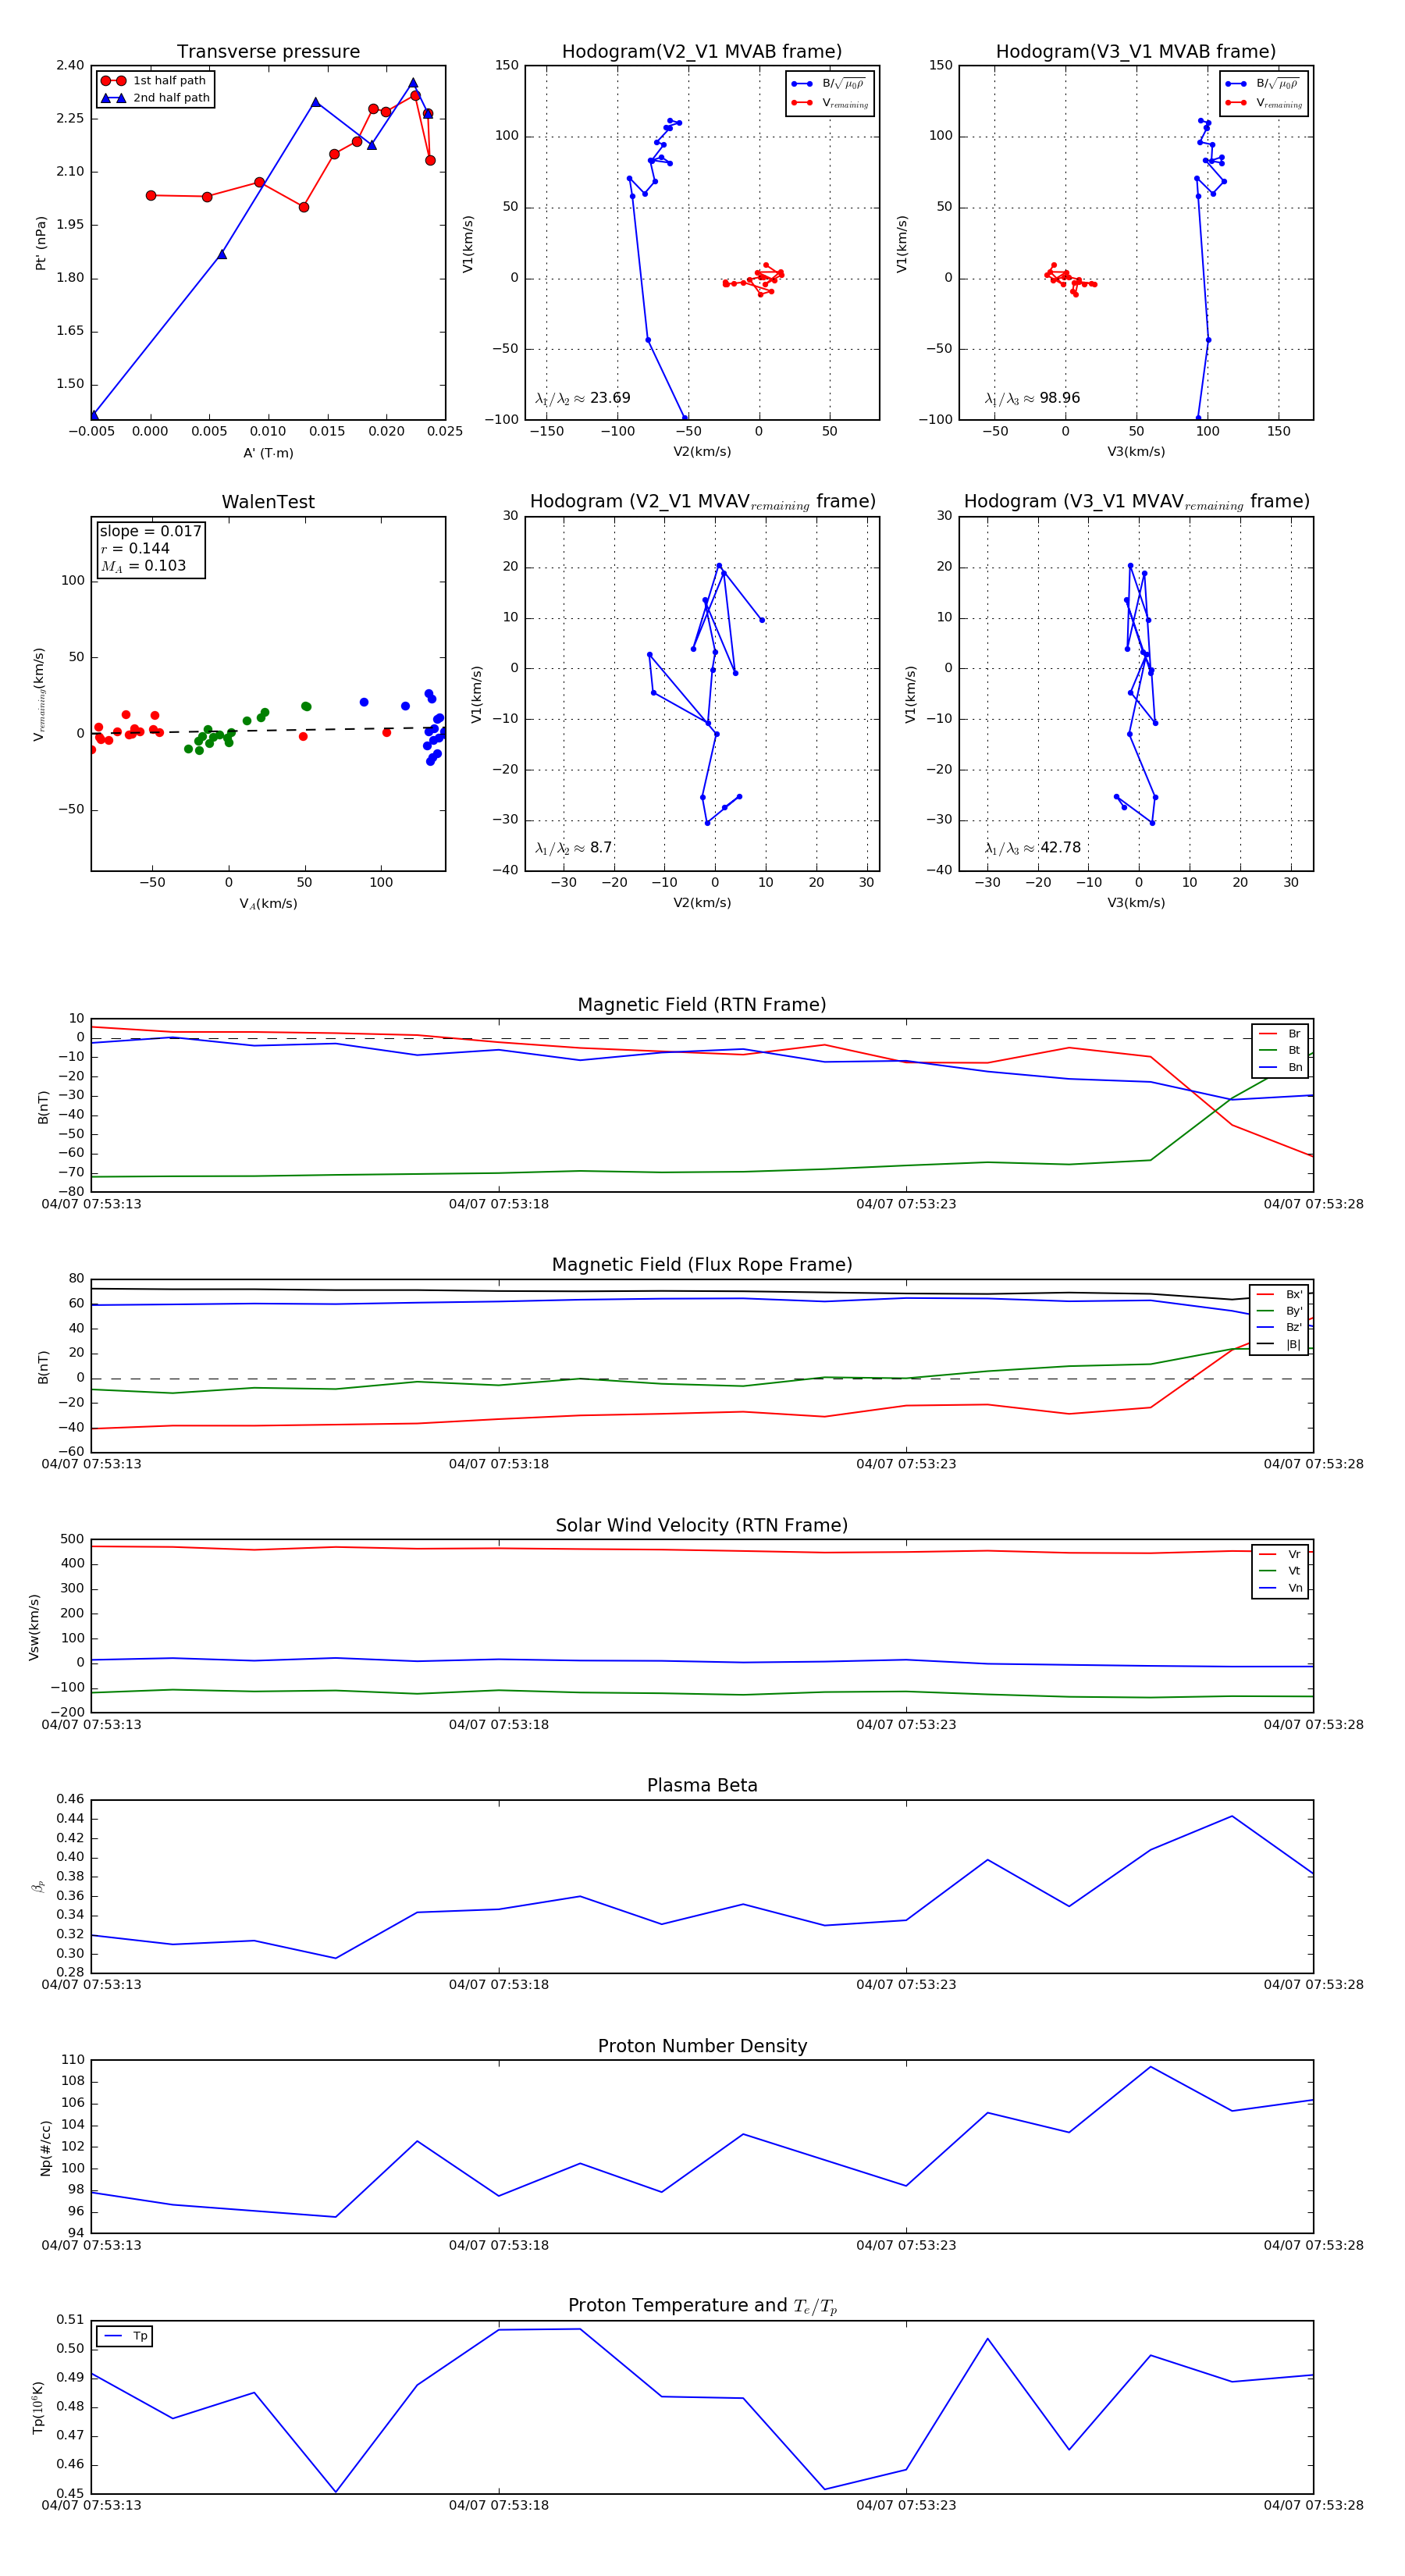Viewport: 1405px width, 2576px height.
Task: Select the "r = 0.144" annotation
Action: pos(135,548)
